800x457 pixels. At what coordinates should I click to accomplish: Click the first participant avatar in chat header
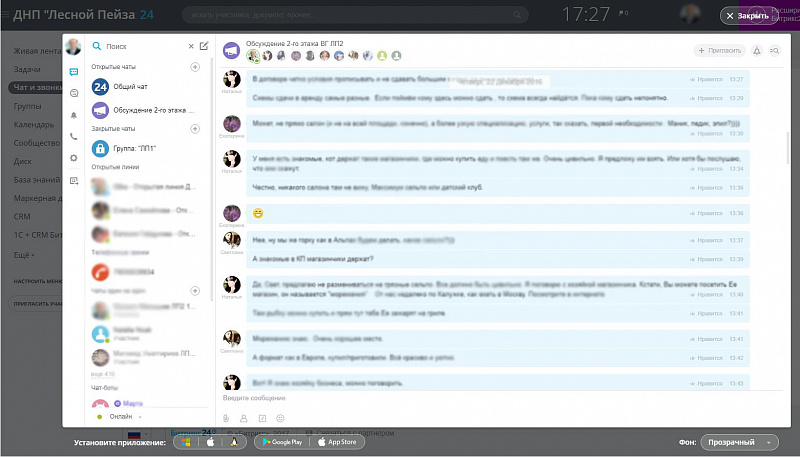253,56
